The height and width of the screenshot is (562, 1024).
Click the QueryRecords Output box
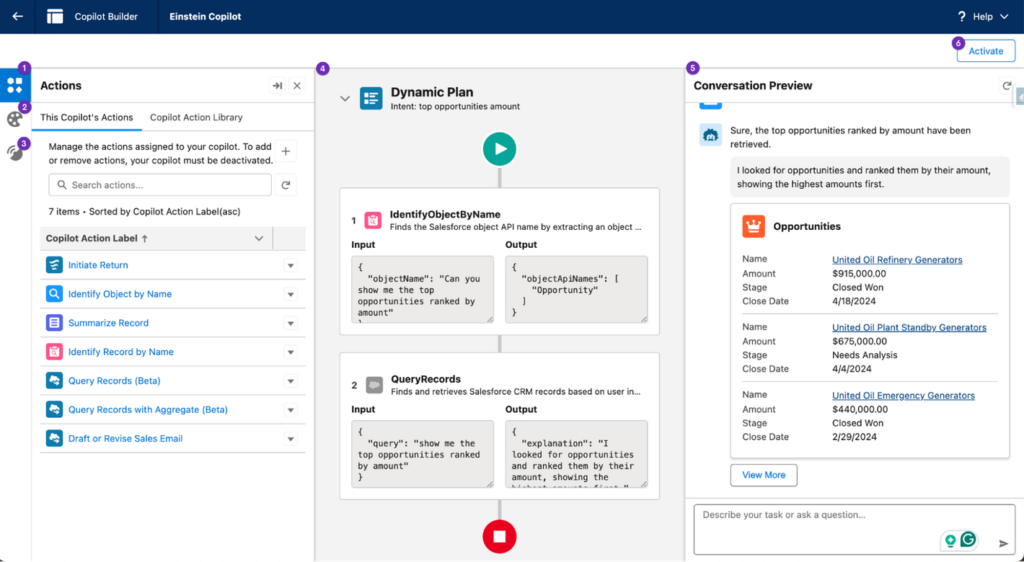click(x=577, y=454)
